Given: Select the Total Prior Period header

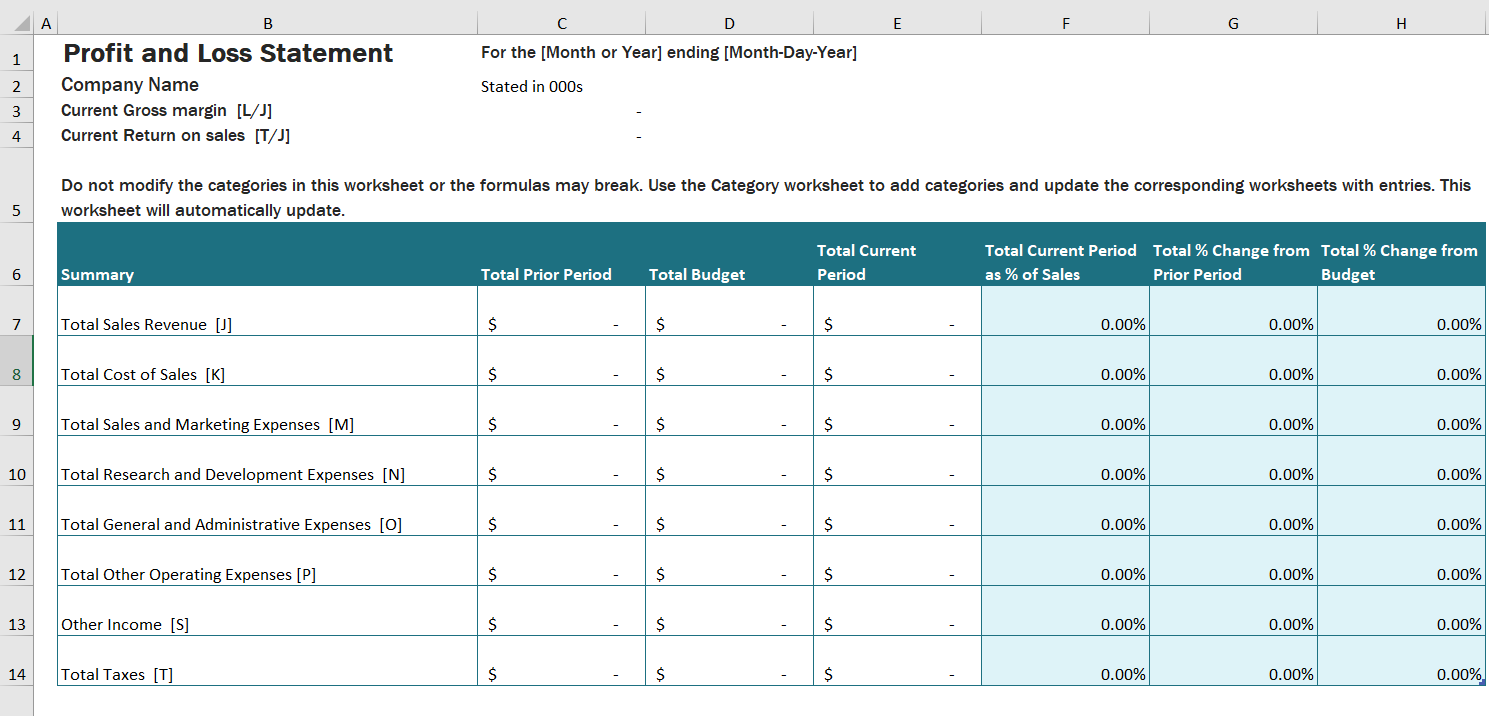Looking at the screenshot, I should coord(562,254).
